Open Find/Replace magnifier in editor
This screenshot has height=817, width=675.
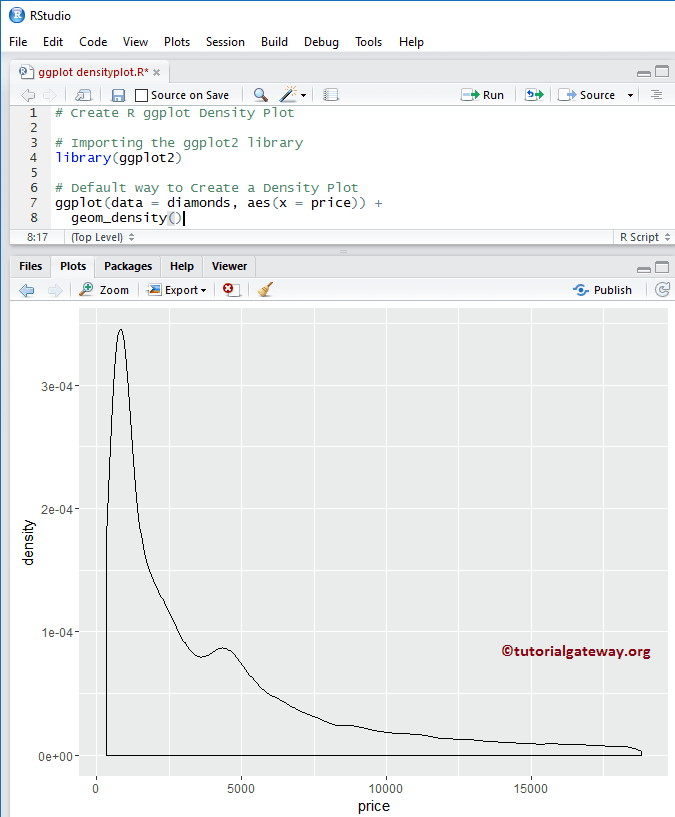(x=260, y=95)
